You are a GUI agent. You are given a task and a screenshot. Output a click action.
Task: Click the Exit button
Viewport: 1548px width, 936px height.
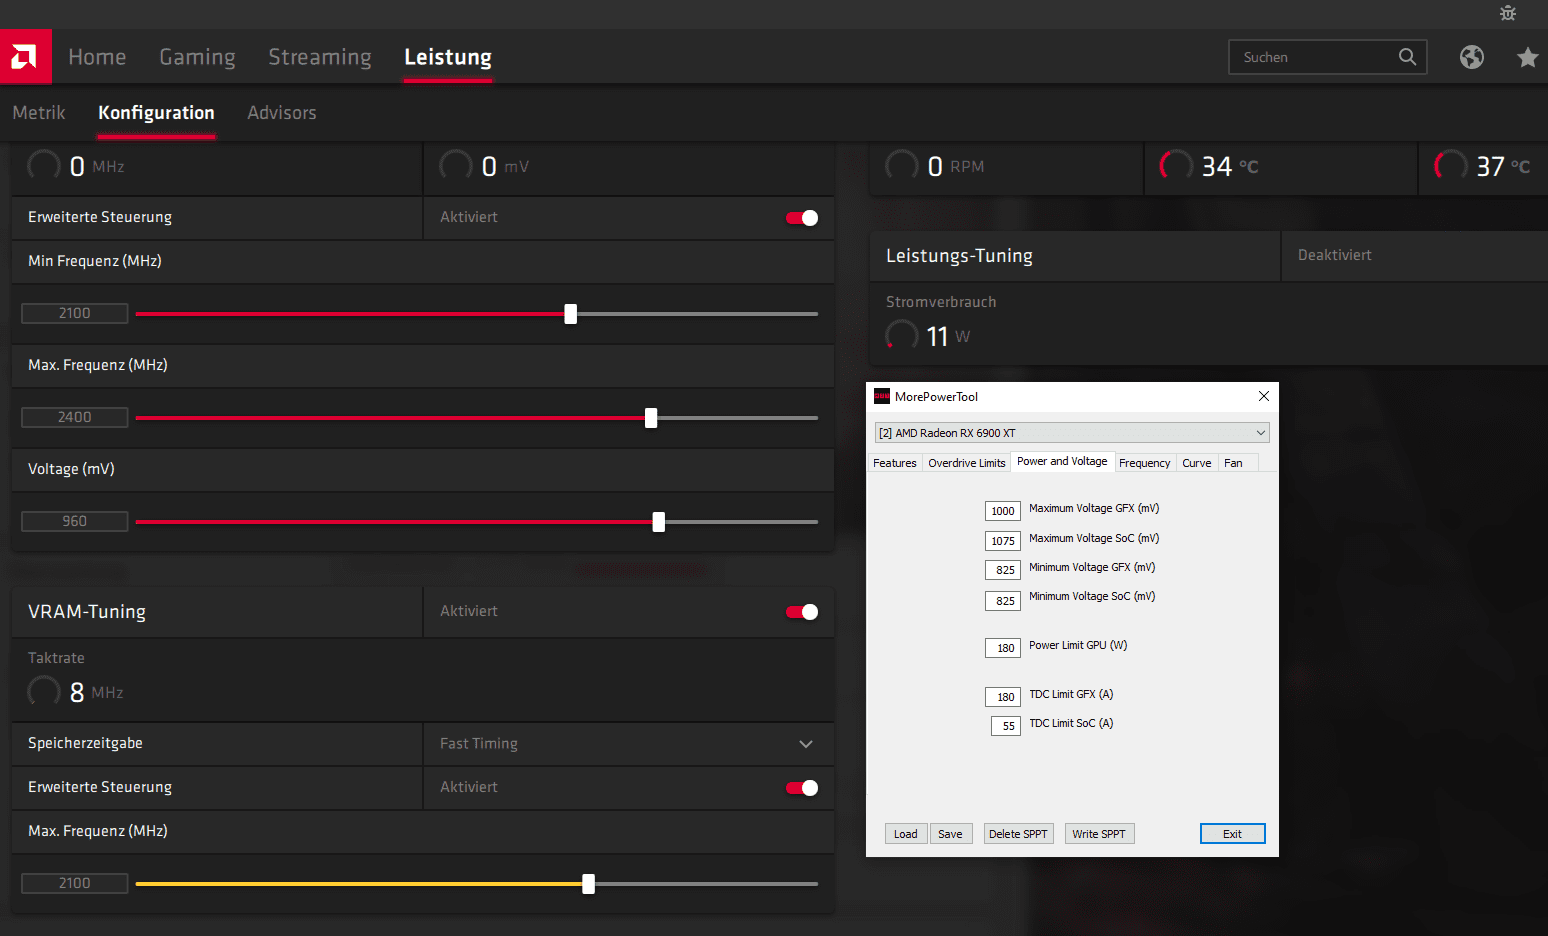pos(1232,834)
